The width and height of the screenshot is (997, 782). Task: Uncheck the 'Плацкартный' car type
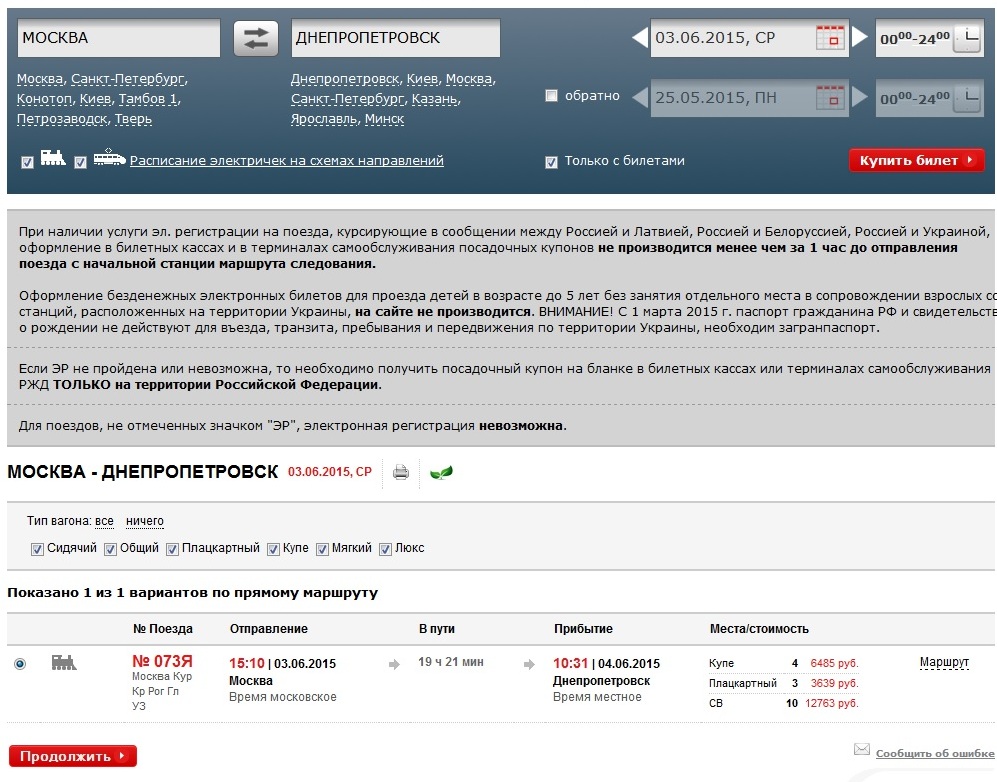pyautogui.click(x=172, y=548)
